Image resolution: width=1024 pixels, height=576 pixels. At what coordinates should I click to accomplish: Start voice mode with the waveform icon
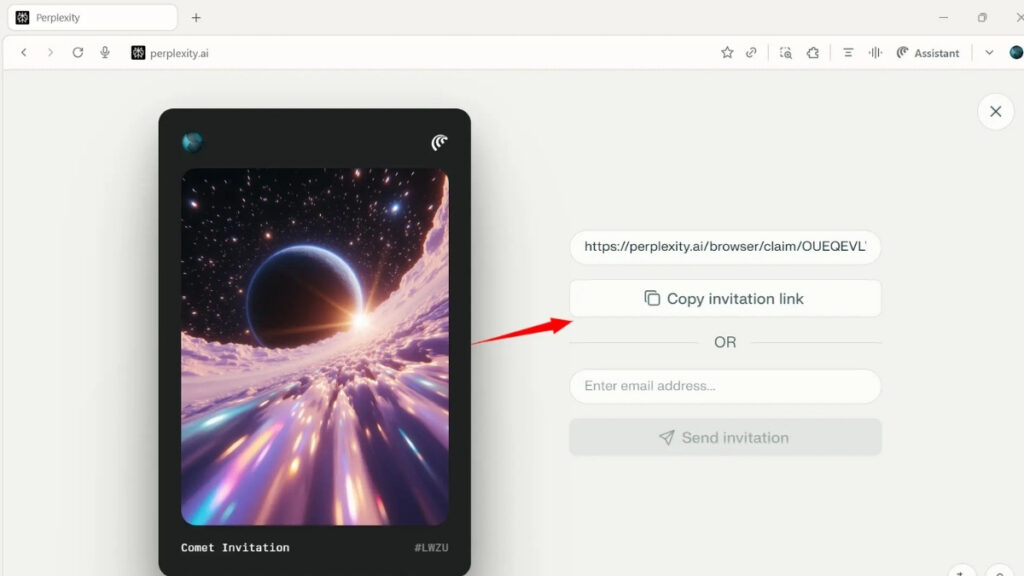click(x=875, y=53)
